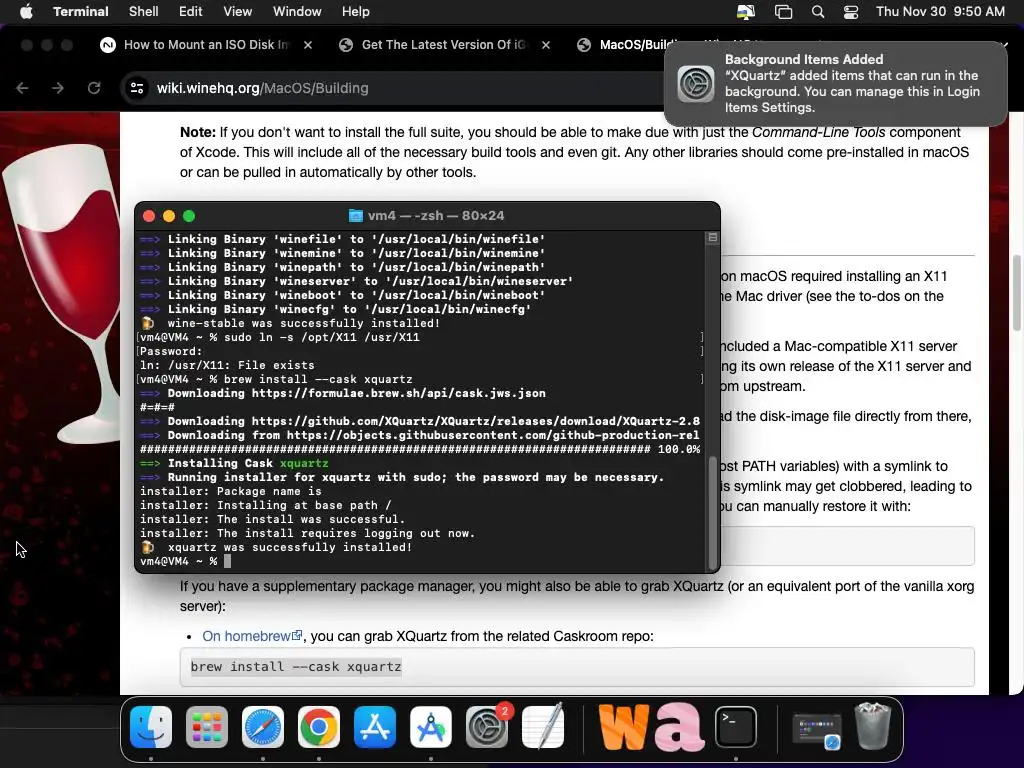This screenshot has height=768, width=1024.
Task: Close the 'How to Mount an ISO Disk' tab
Action: 308,44
